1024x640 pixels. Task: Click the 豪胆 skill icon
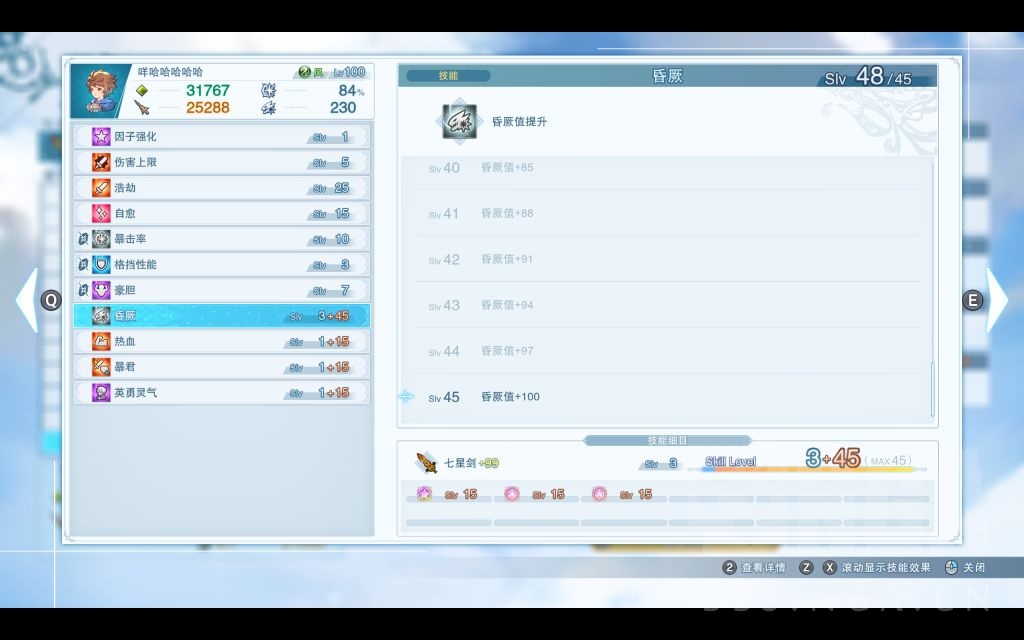[100, 289]
